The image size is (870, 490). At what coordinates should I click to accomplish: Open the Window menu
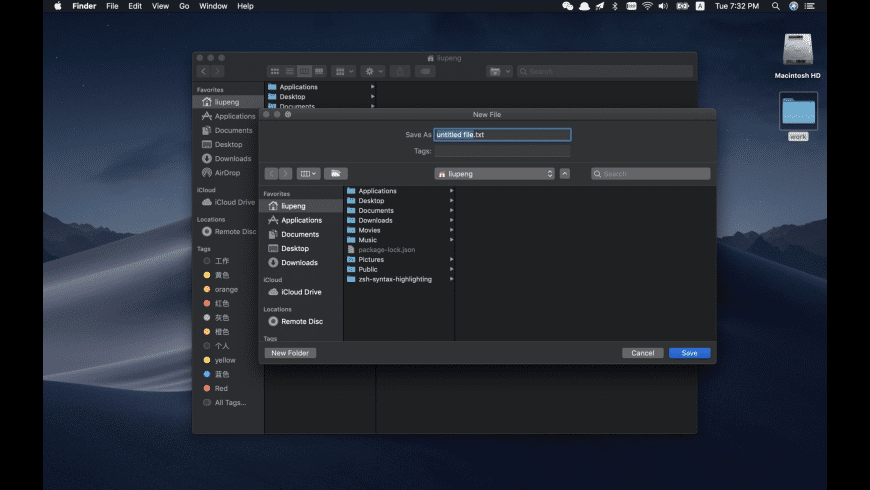(x=213, y=6)
